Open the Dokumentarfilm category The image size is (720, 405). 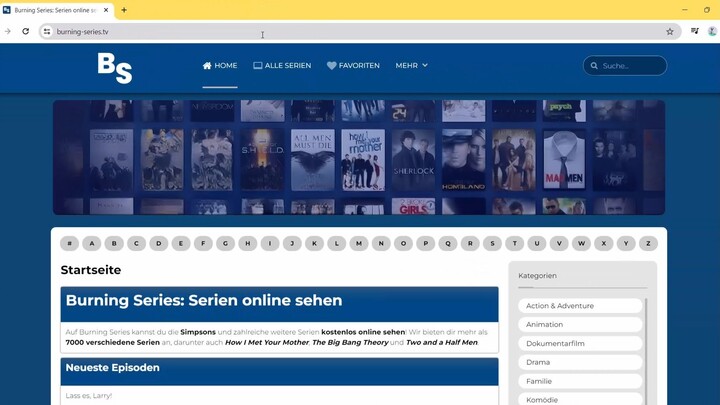click(x=580, y=343)
